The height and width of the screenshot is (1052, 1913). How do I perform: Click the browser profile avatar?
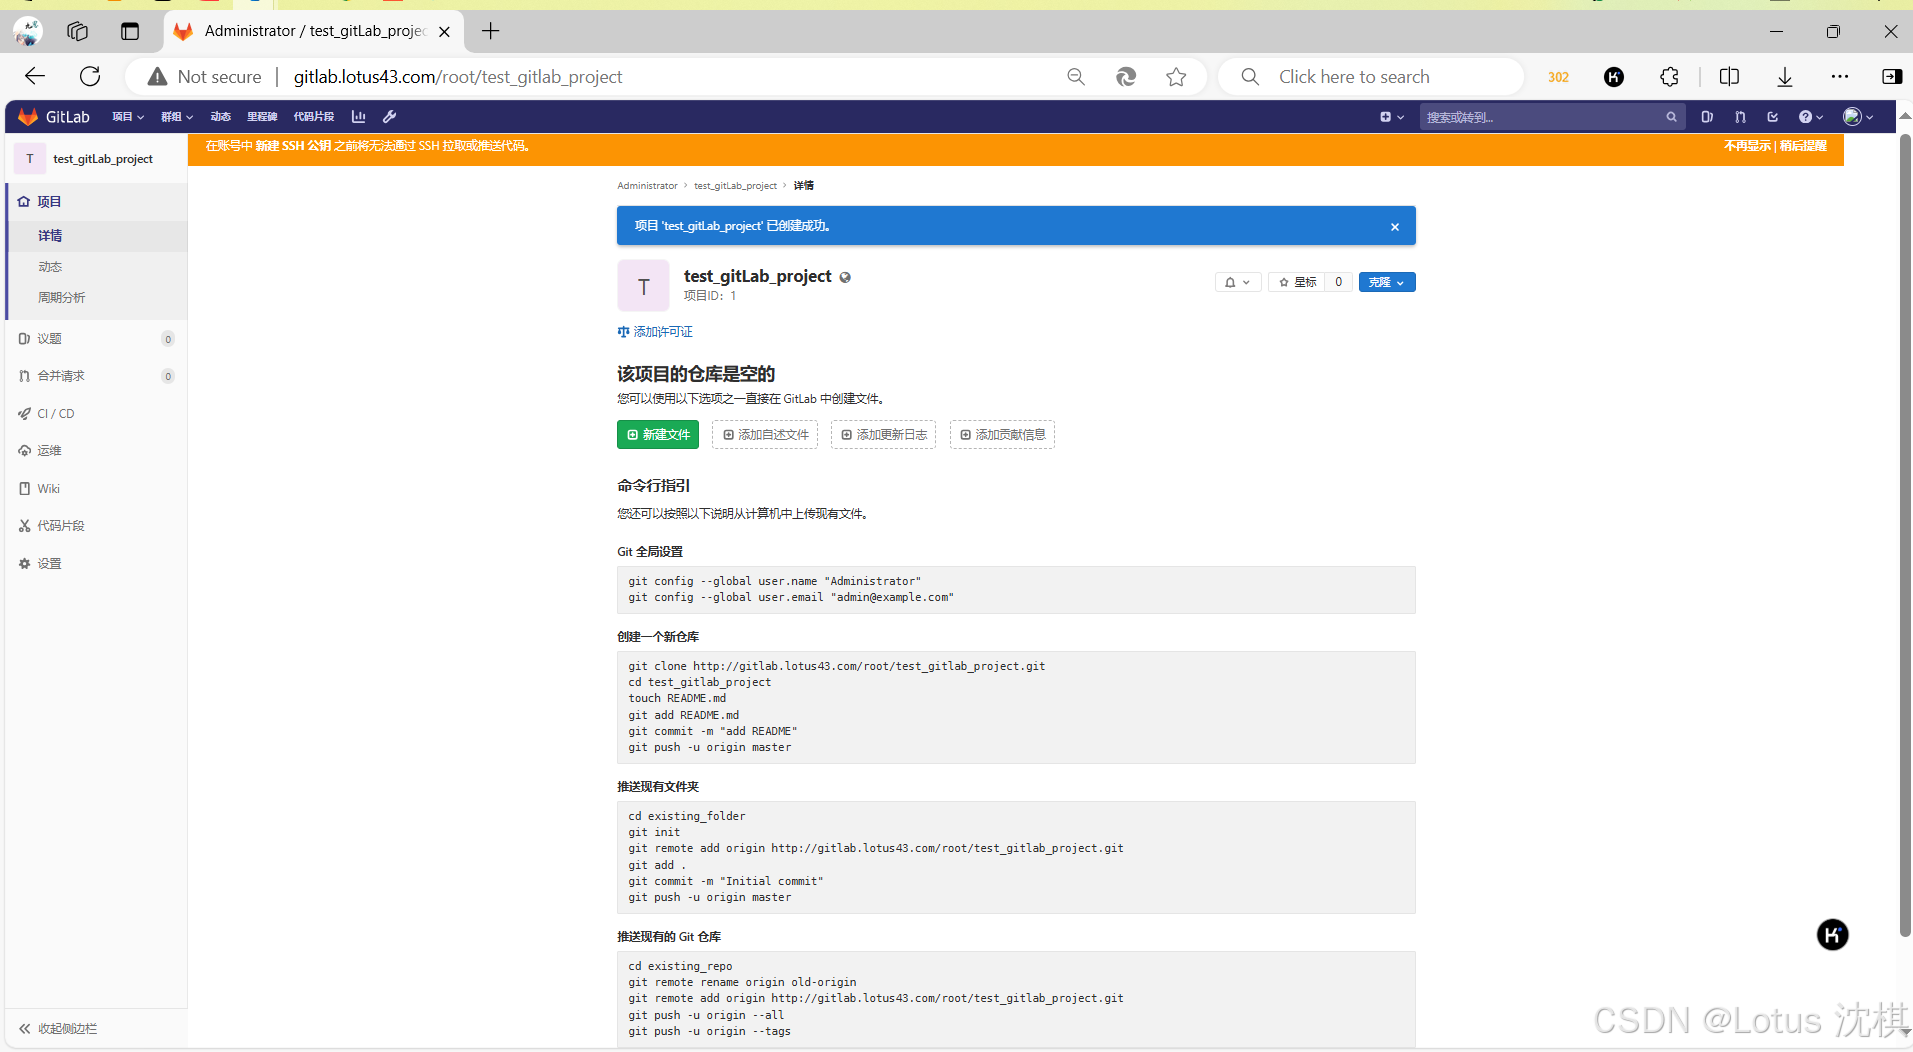tap(28, 31)
